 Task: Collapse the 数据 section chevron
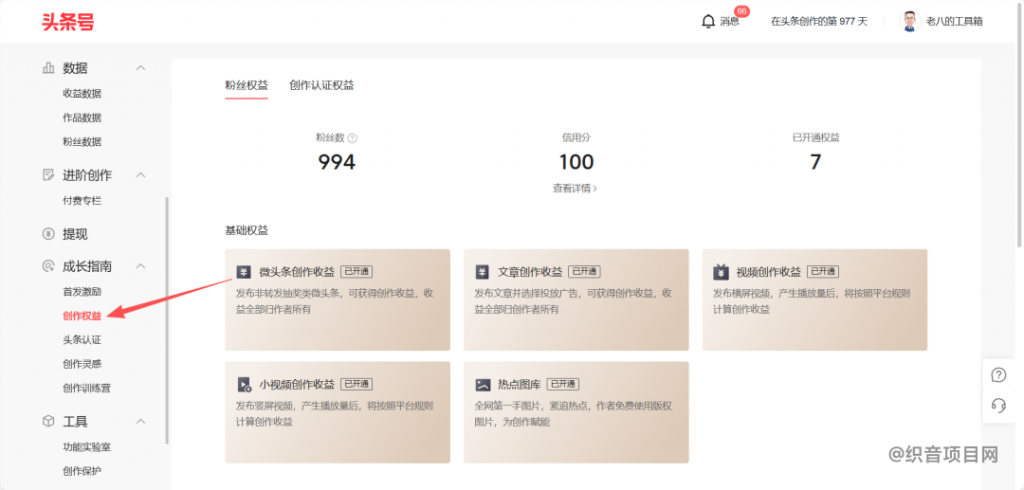coord(140,68)
